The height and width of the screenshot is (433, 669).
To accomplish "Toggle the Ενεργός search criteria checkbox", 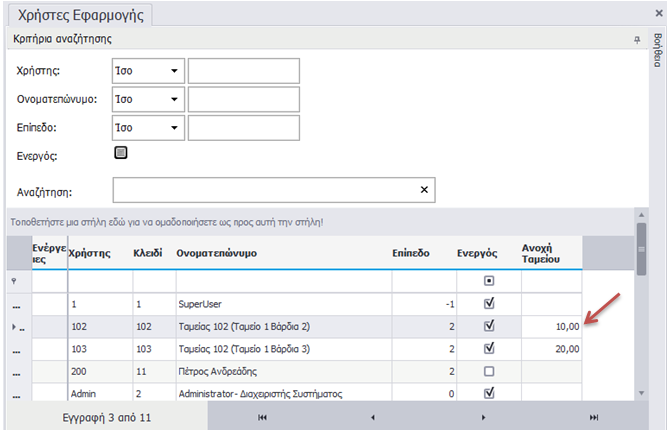I will click(x=121, y=153).
